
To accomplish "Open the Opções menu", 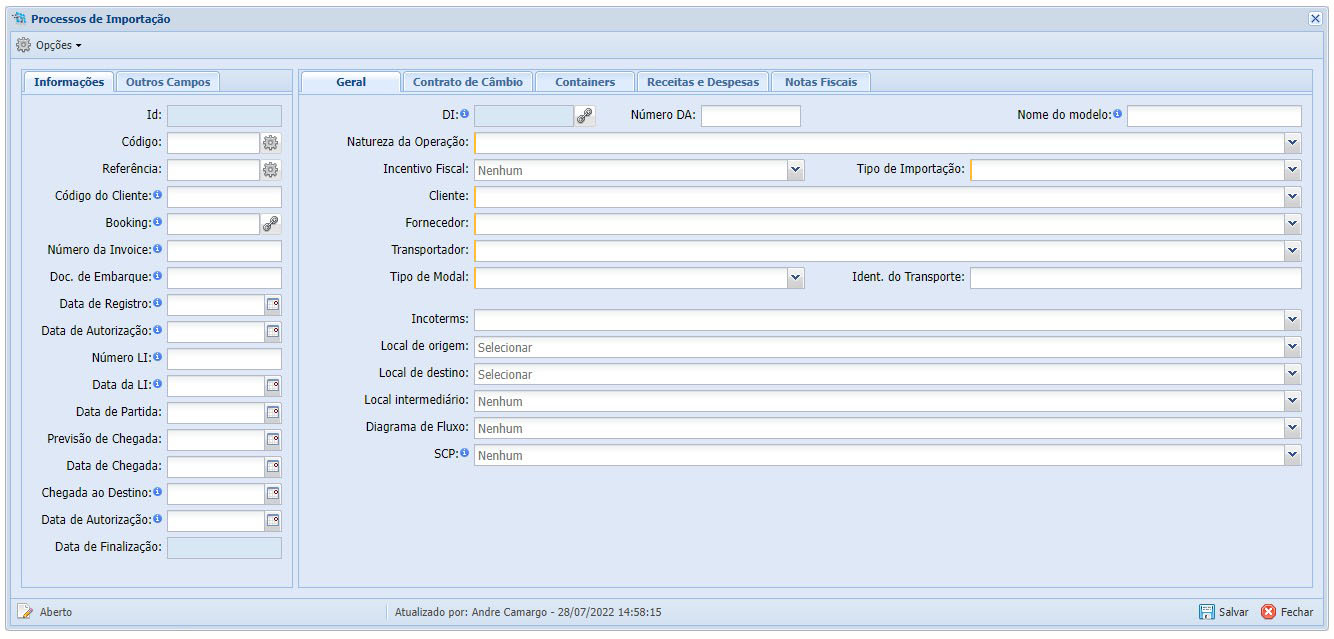I will click(x=49, y=45).
